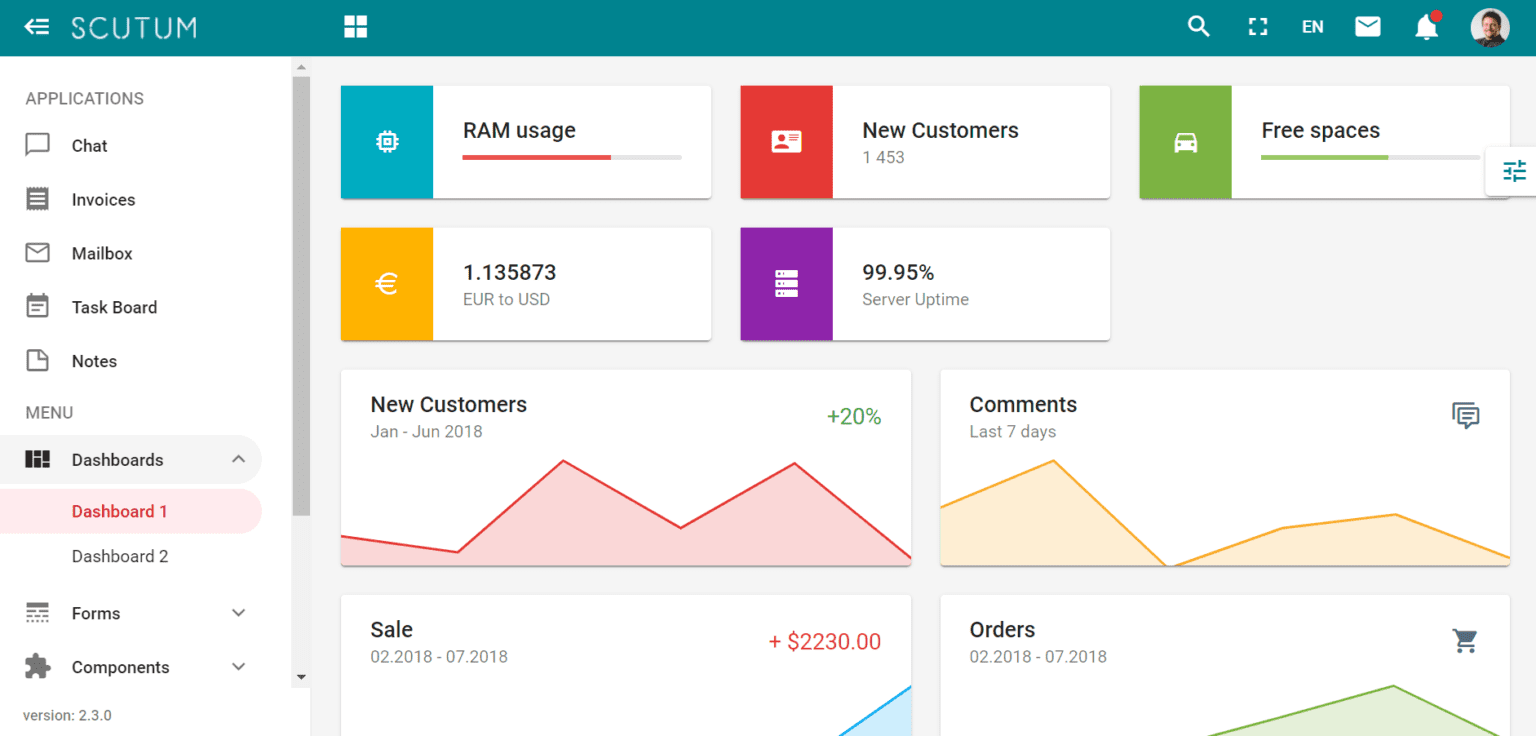
Task: Open the settings panel slider icon on right edge
Action: (1514, 171)
